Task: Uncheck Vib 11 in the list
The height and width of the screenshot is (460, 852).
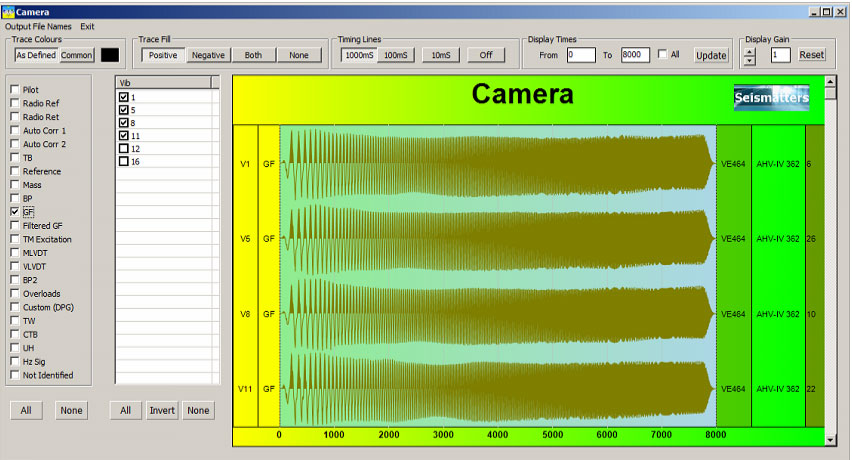Action: tap(123, 136)
